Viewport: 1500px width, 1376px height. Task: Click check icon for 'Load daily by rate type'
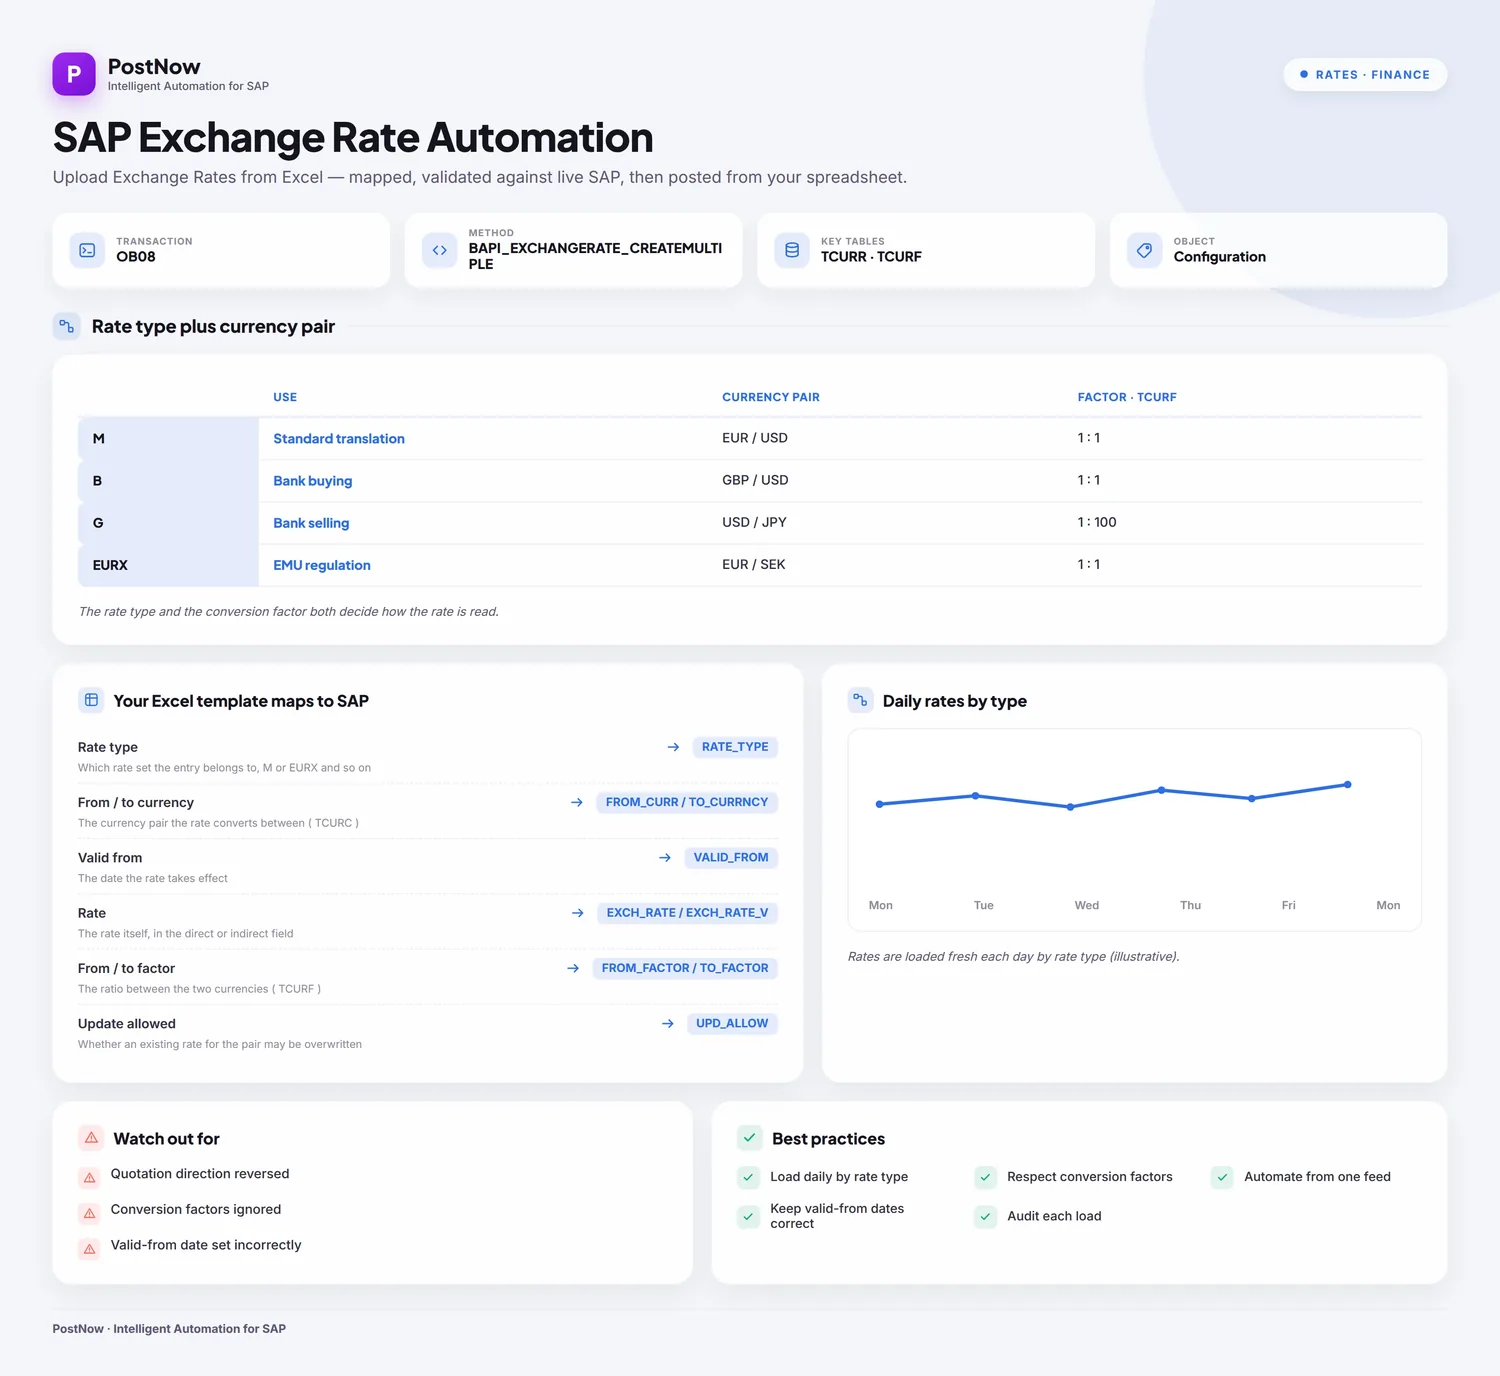[x=748, y=1177]
